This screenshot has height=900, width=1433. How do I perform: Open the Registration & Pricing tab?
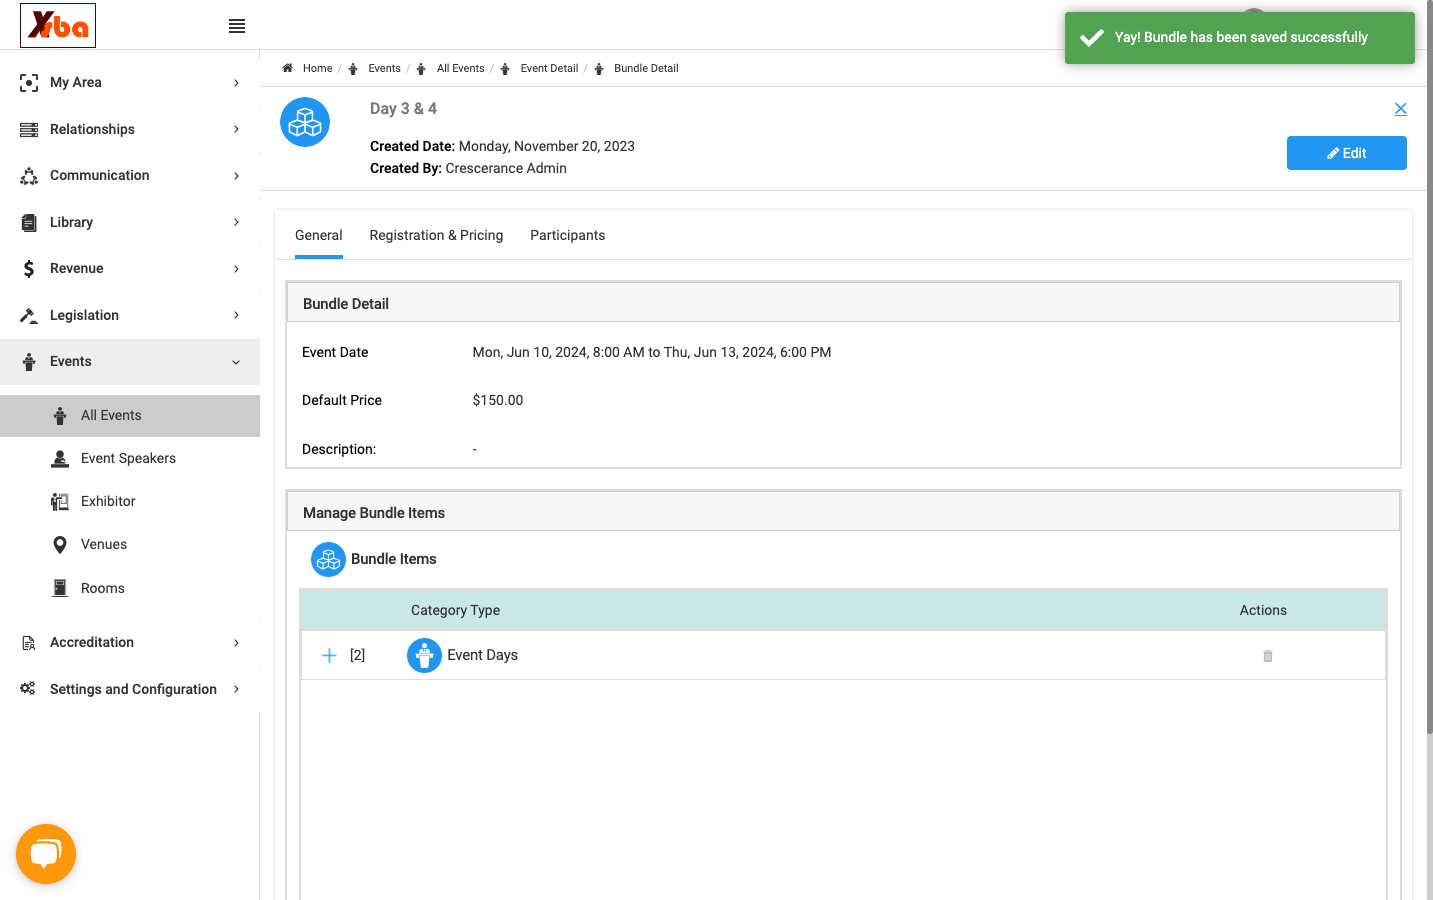click(436, 236)
